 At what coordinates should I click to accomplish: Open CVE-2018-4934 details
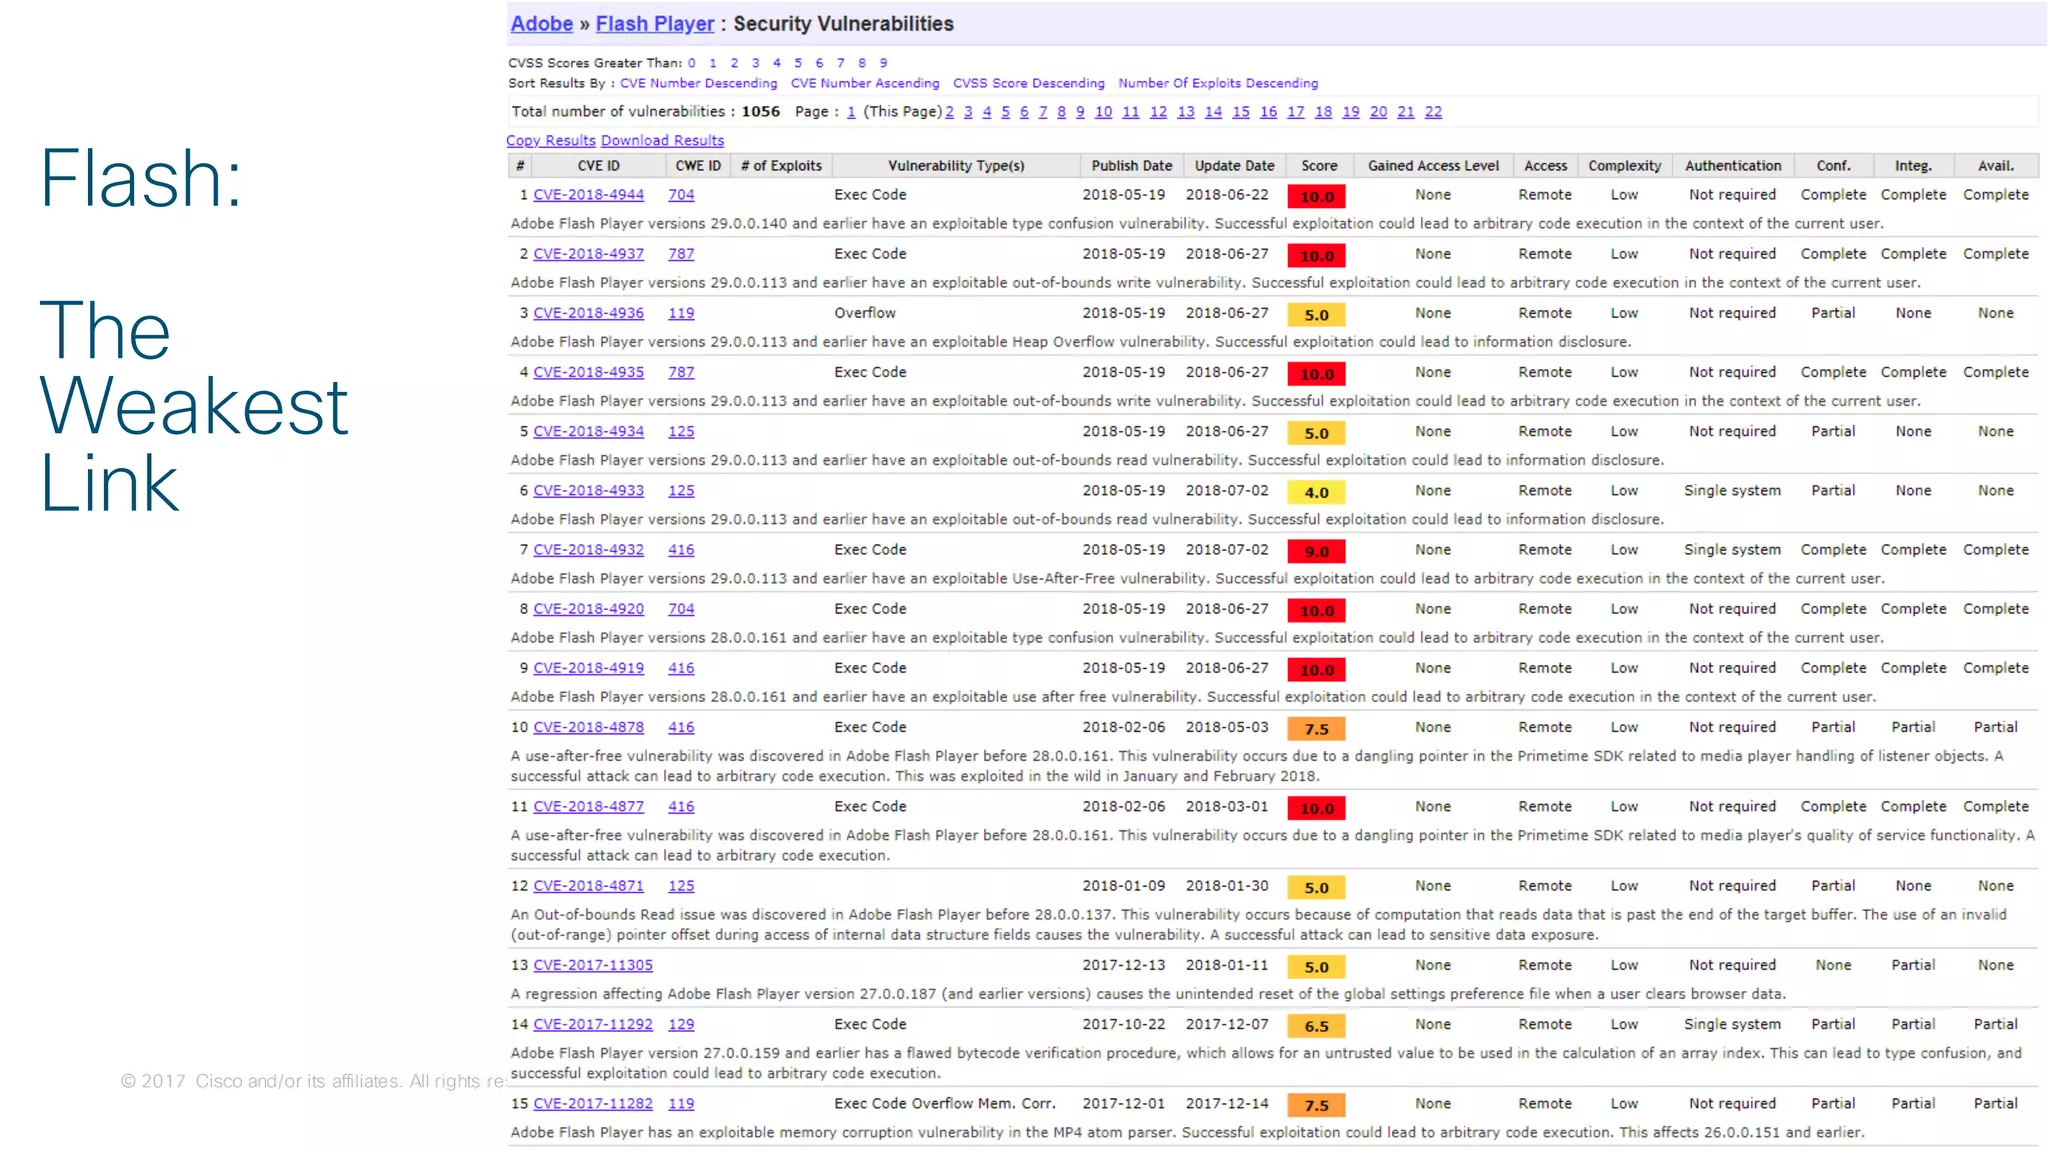click(588, 431)
